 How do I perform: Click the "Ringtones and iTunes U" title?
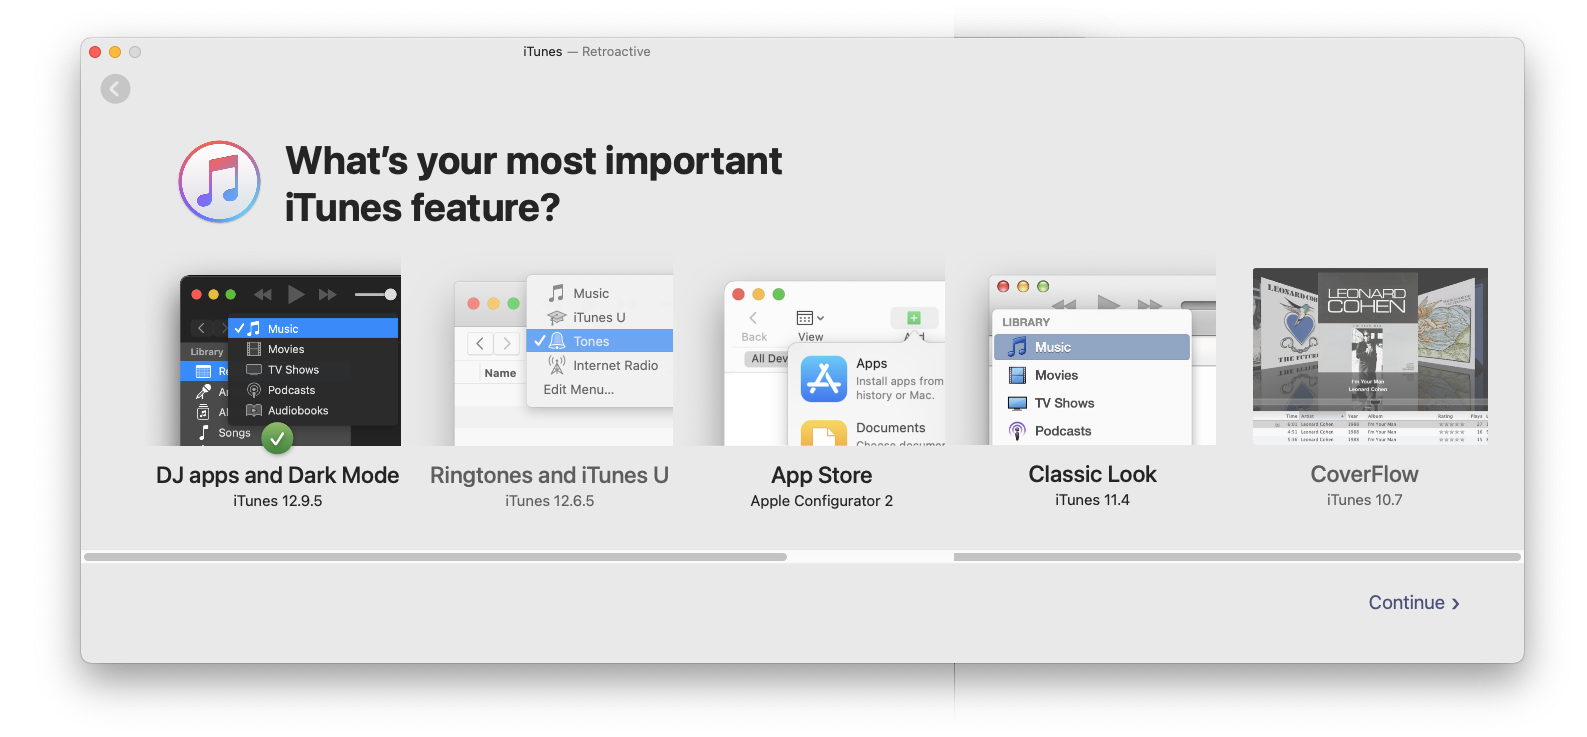(549, 475)
